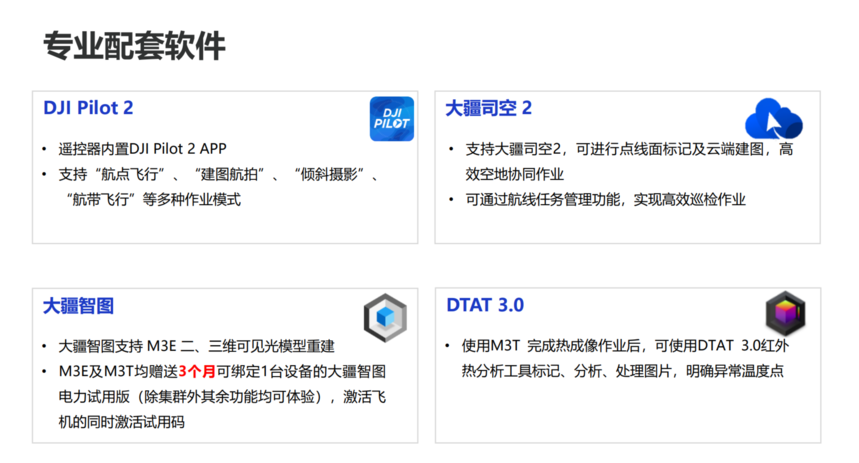
Task: Click the line starting 使用M3T 完成热成像作业后
Action: (x=625, y=346)
